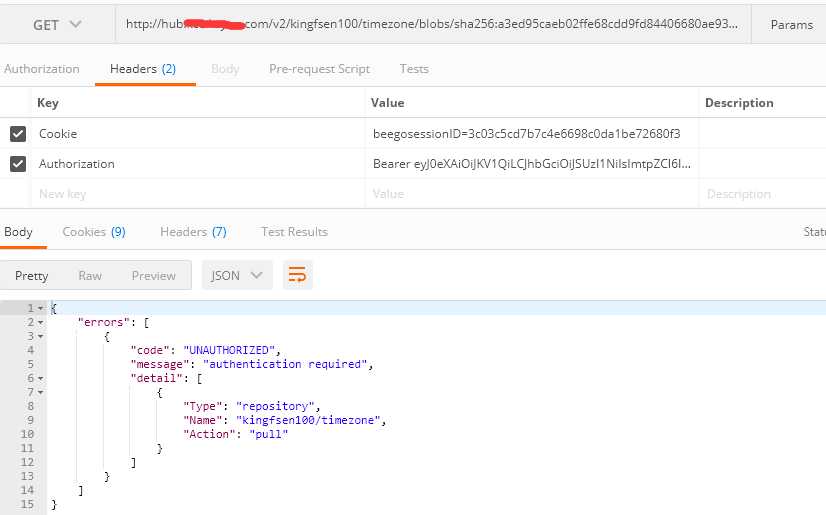The width and height of the screenshot is (826, 515).
Task: View the Test Results tab
Action: pos(294,232)
